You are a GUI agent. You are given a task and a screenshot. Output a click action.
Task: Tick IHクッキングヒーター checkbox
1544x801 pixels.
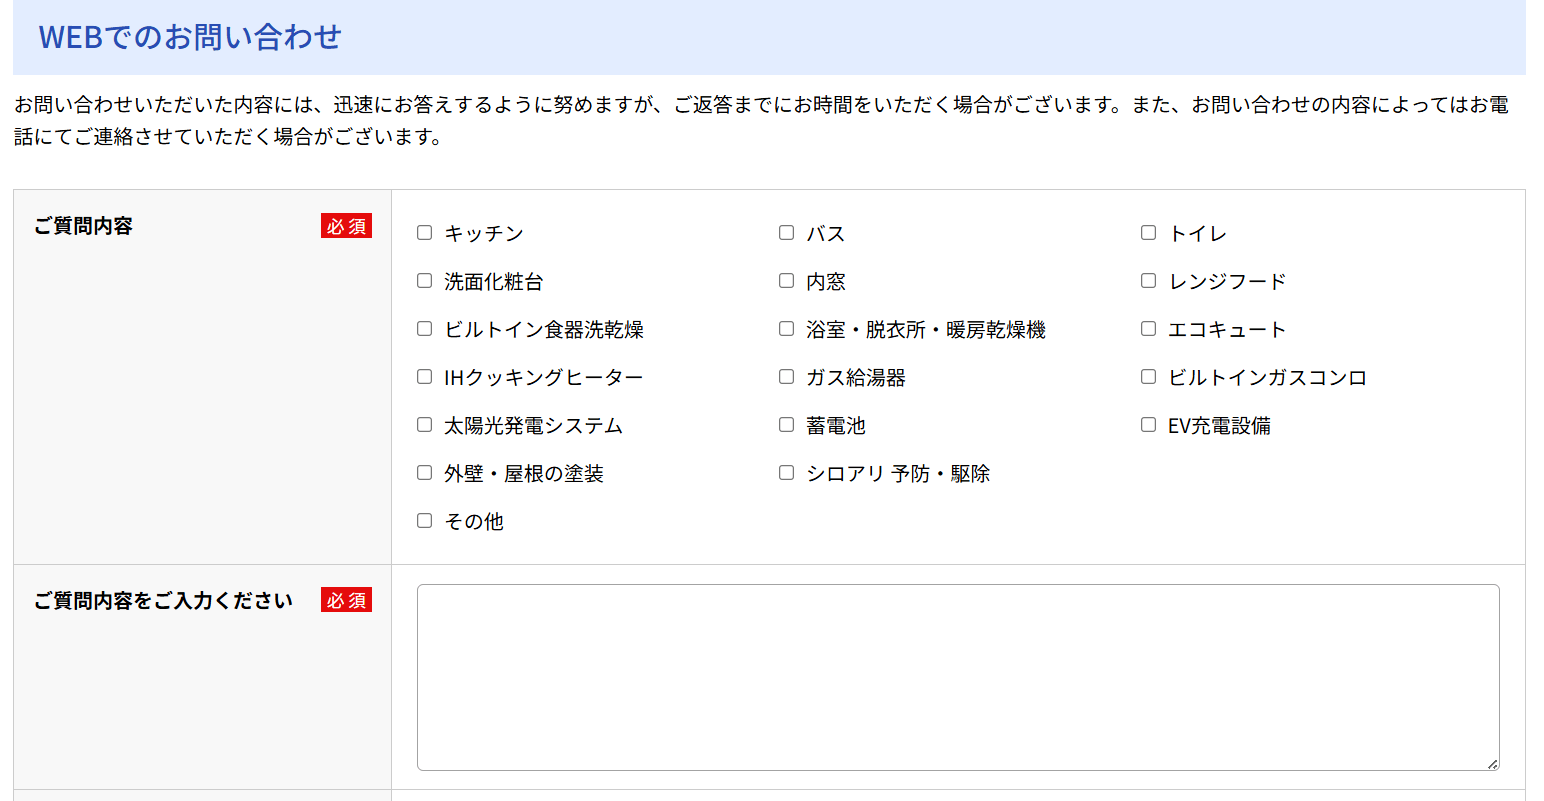(x=425, y=377)
